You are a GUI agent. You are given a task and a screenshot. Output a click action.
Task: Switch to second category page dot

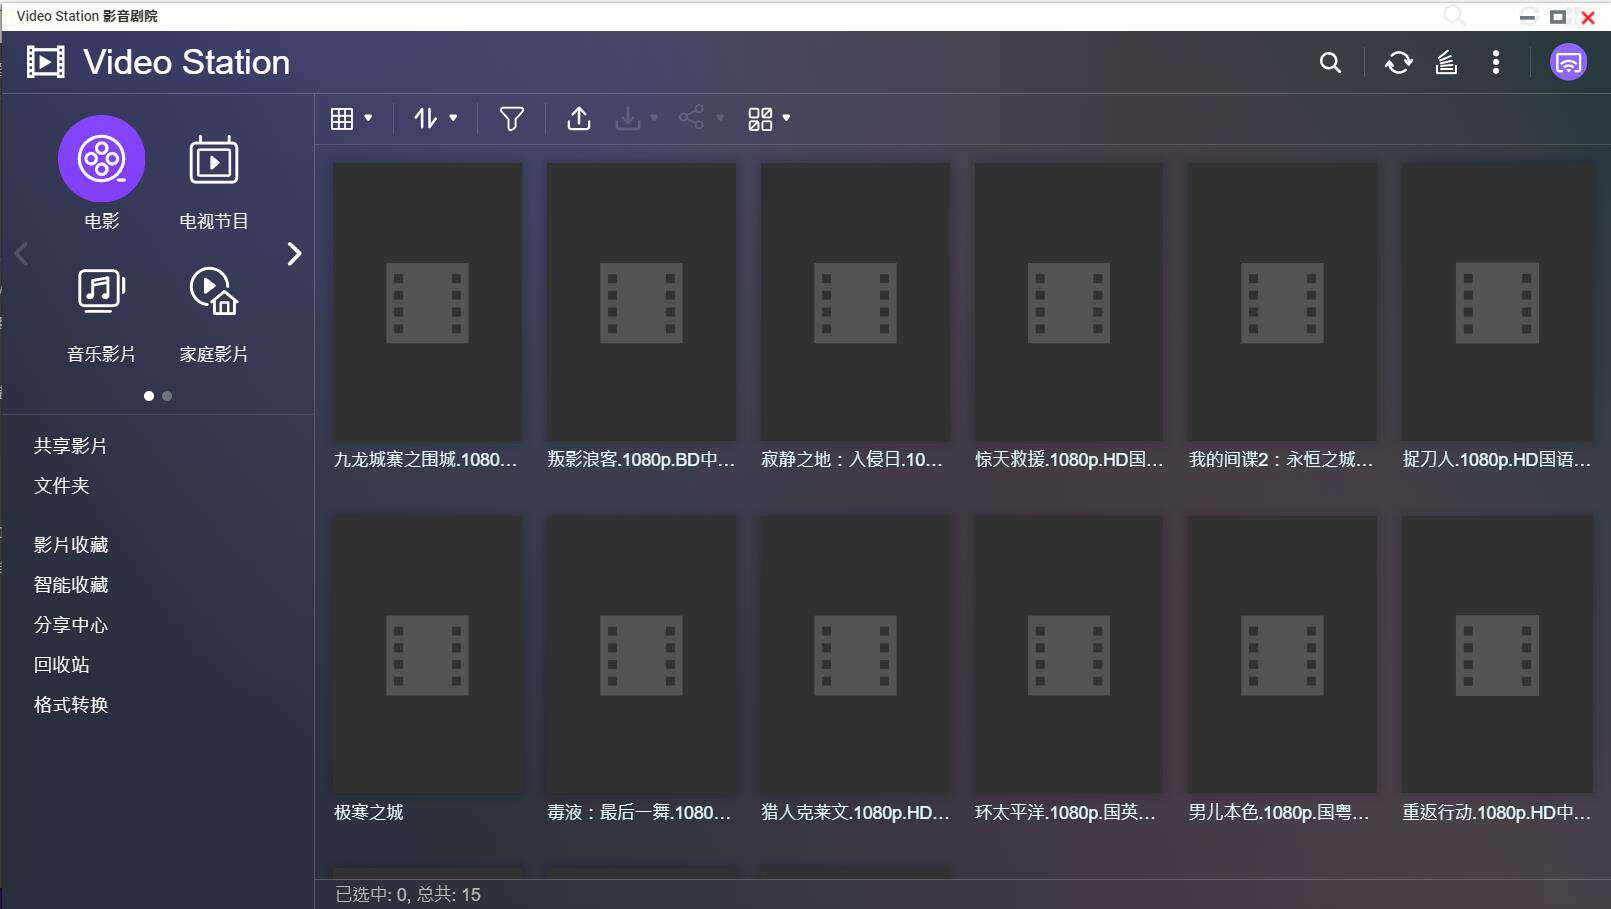click(167, 396)
